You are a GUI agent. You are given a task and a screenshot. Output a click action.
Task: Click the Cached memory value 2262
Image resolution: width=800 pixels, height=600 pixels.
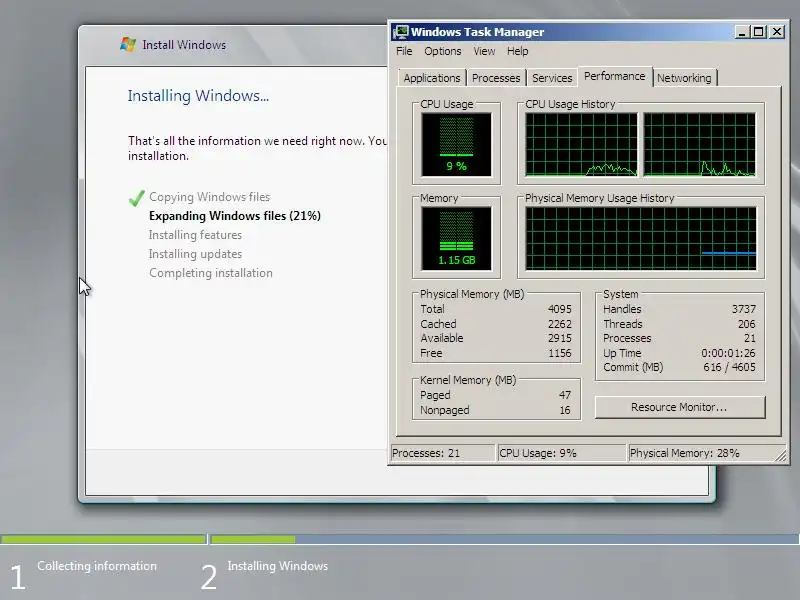click(x=560, y=324)
